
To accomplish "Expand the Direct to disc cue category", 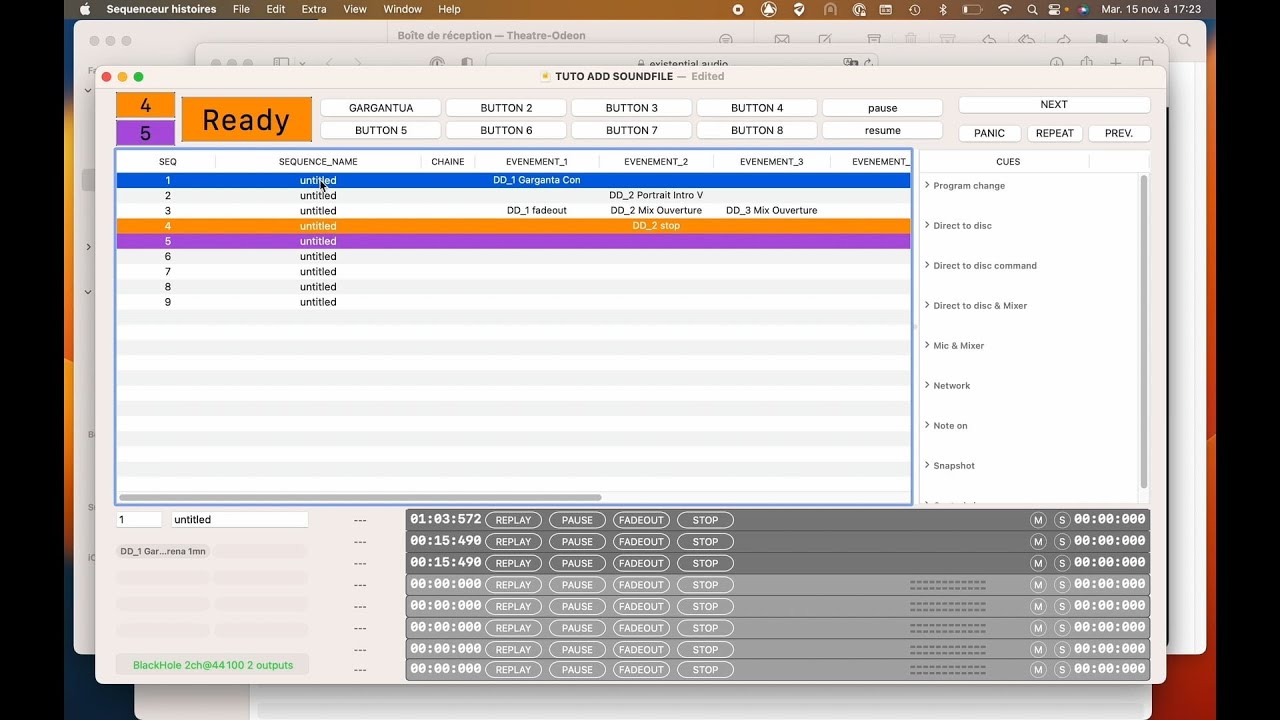I will click(927, 225).
